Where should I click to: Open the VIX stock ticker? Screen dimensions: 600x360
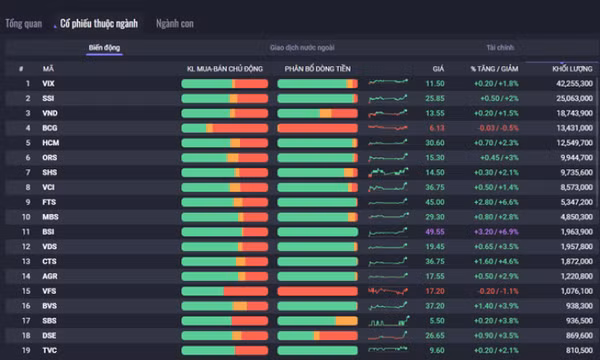[x=48, y=83]
